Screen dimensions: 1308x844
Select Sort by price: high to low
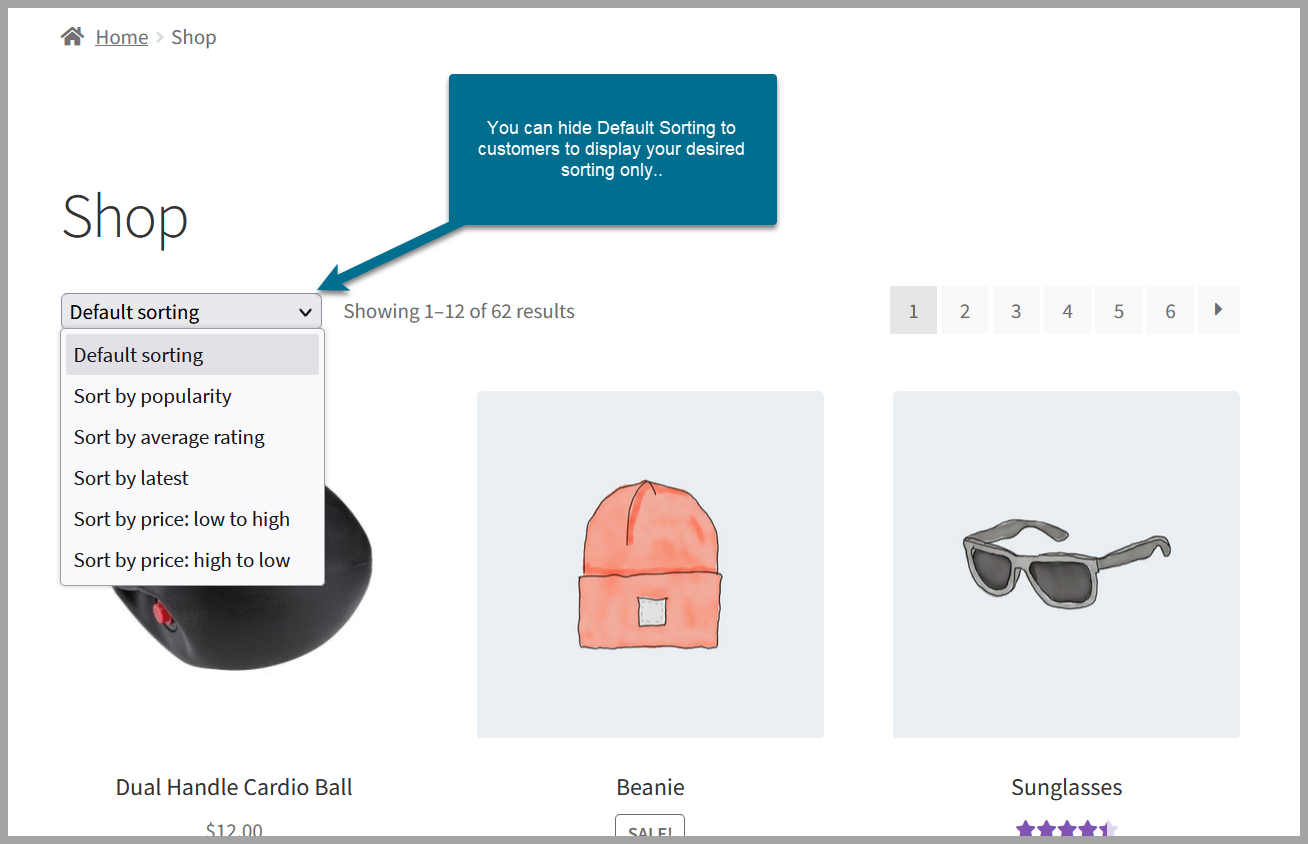181,559
